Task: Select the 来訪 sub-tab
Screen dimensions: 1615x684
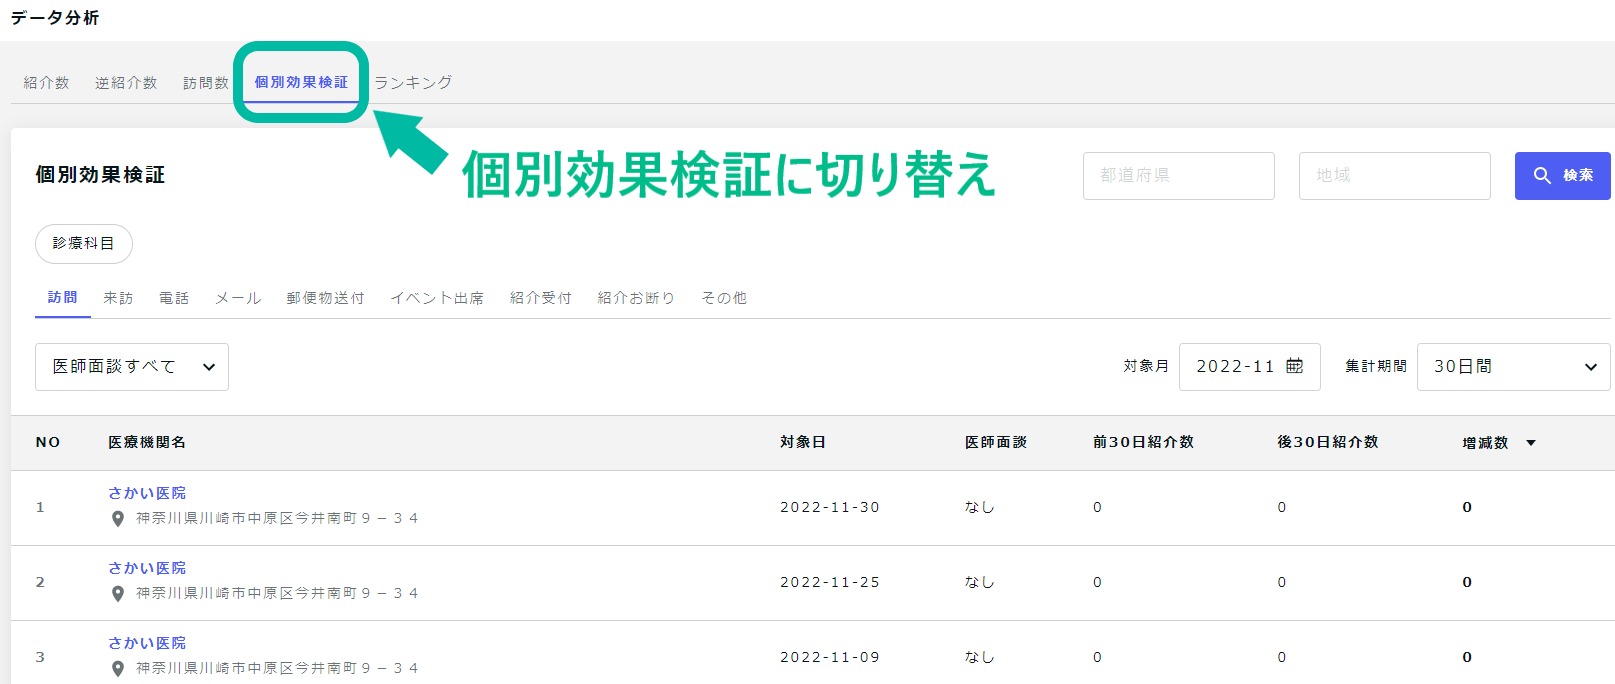Action: tap(118, 298)
